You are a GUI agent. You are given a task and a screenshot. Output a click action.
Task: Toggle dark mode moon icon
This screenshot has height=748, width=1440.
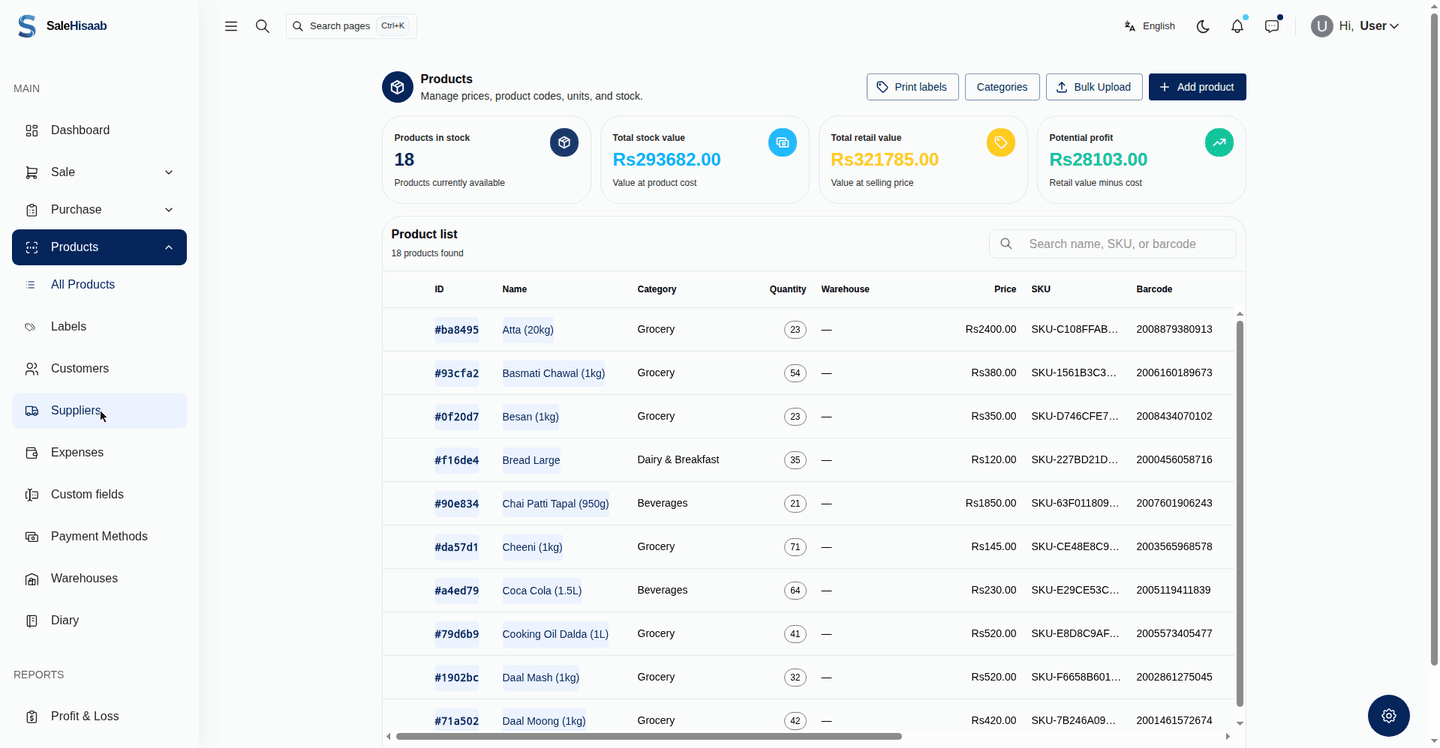[x=1203, y=26]
